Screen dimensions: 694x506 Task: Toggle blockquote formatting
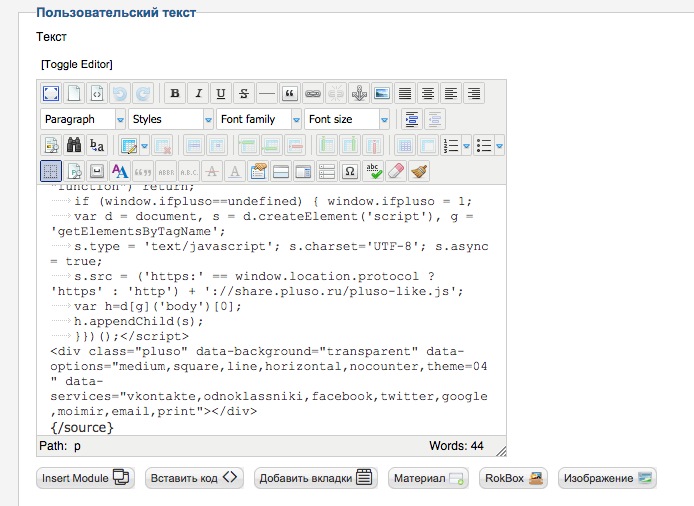[x=290, y=93]
